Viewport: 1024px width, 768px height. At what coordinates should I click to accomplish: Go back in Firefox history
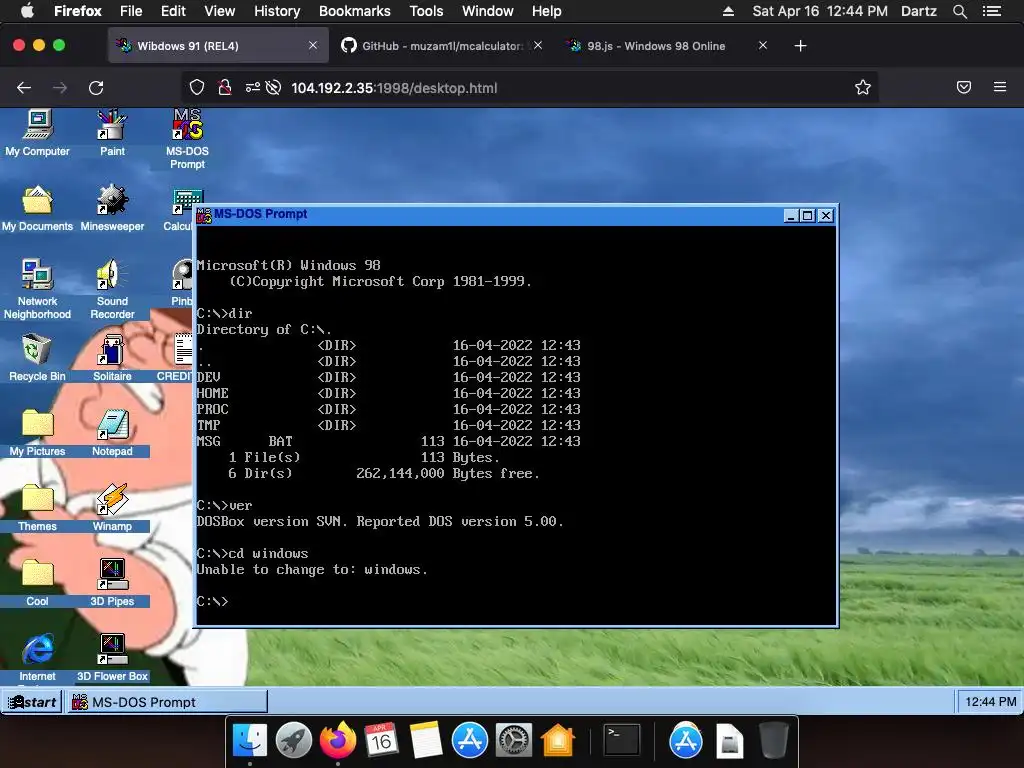[24, 88]
